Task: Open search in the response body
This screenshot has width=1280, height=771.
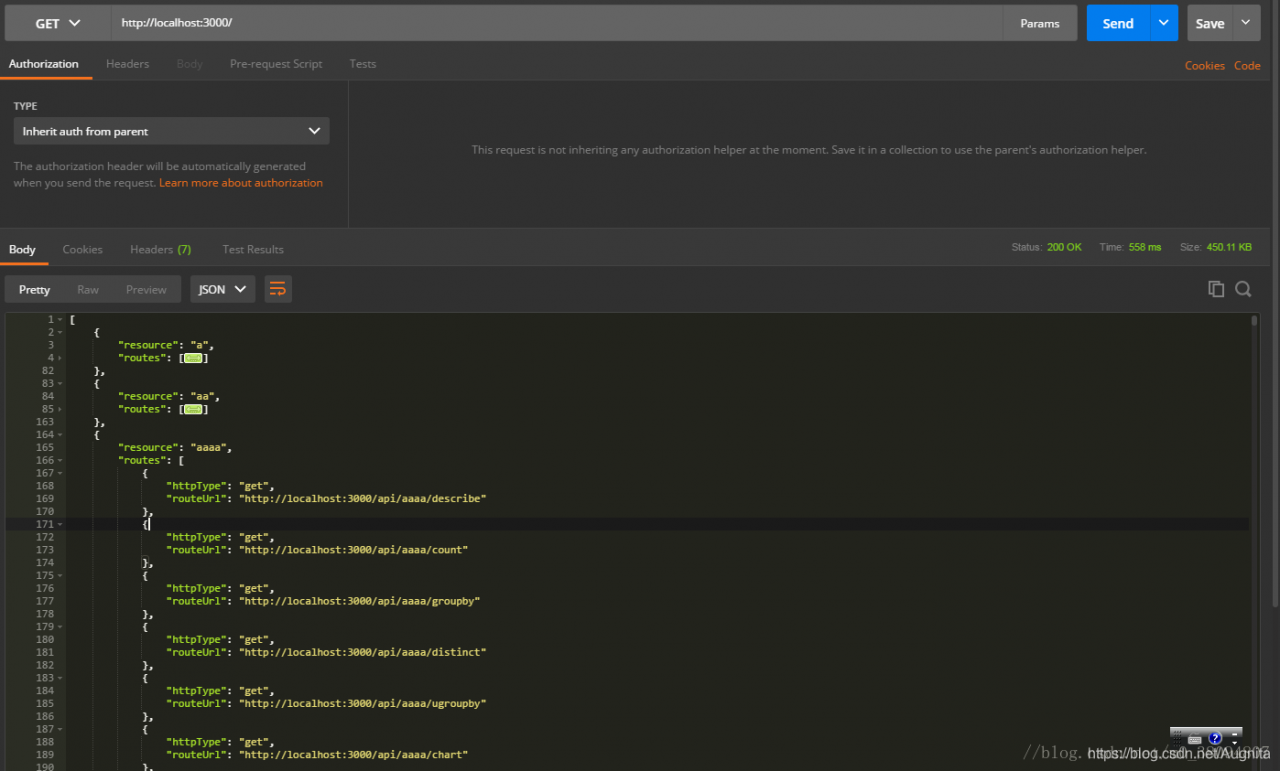Action: click(x=1243, y=289)
